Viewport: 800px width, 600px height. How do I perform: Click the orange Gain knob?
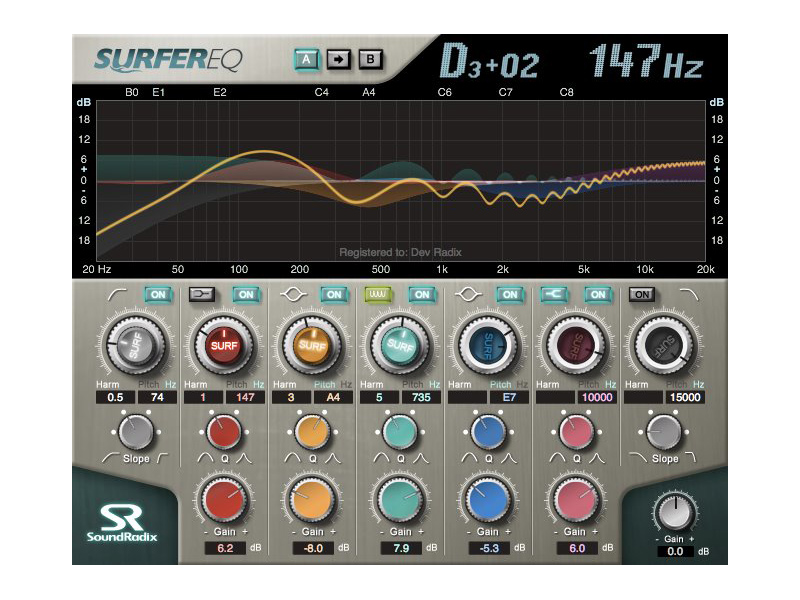click(312, 500)
